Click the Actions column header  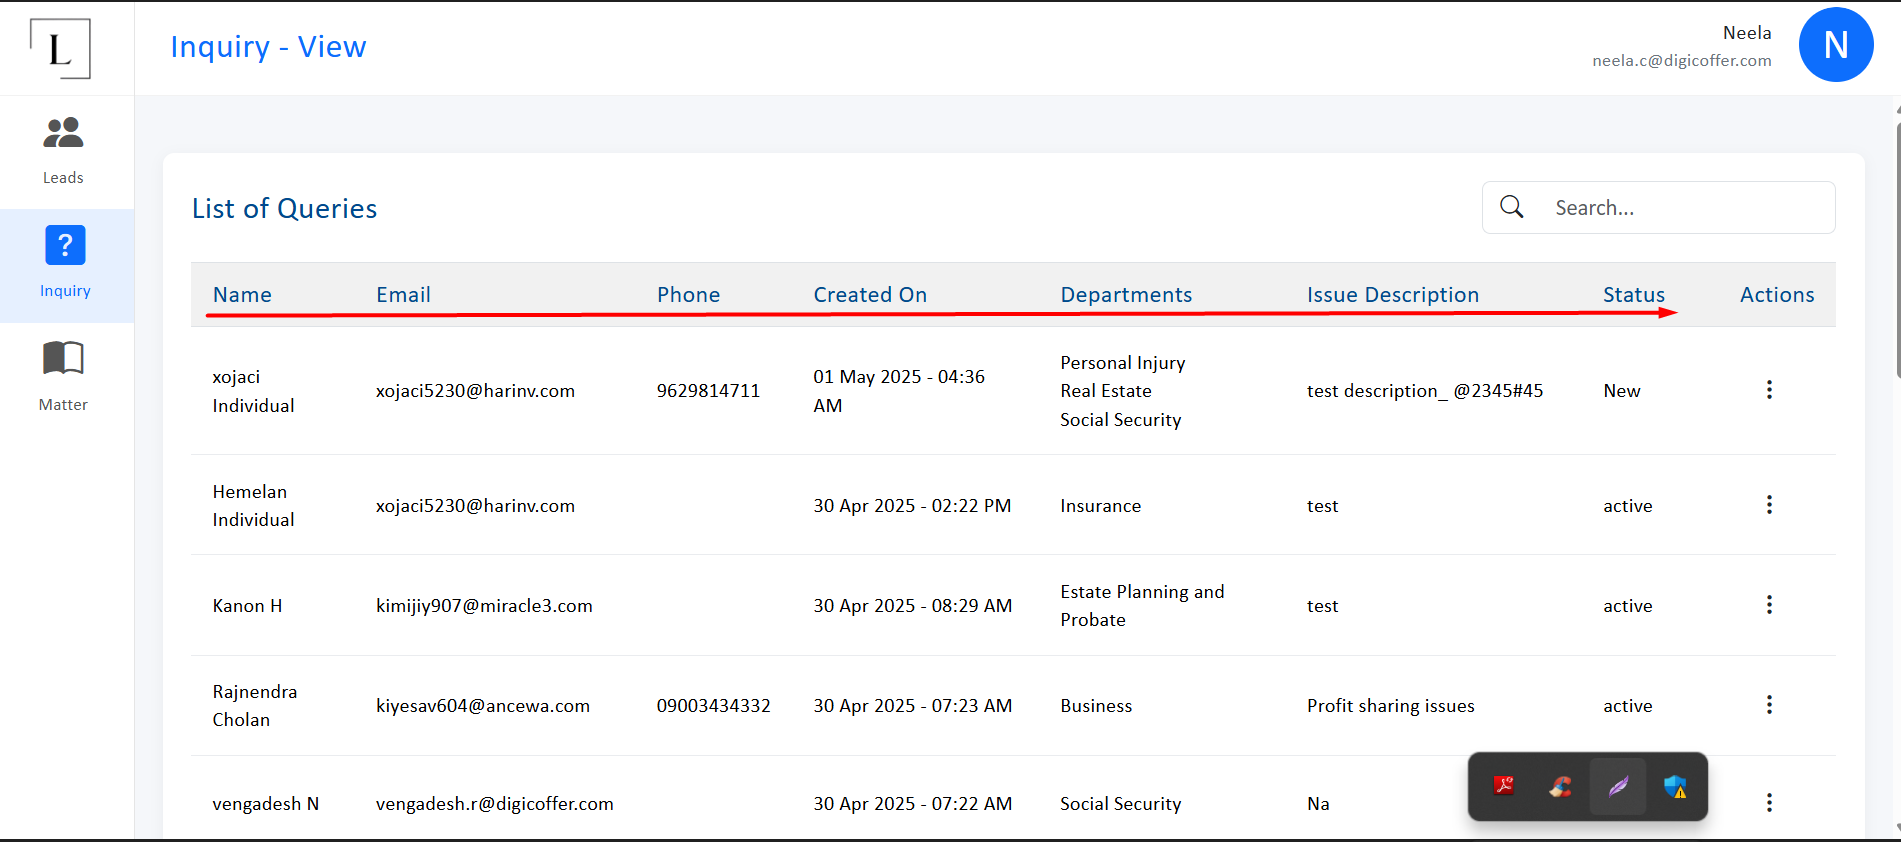point(1777,295)
